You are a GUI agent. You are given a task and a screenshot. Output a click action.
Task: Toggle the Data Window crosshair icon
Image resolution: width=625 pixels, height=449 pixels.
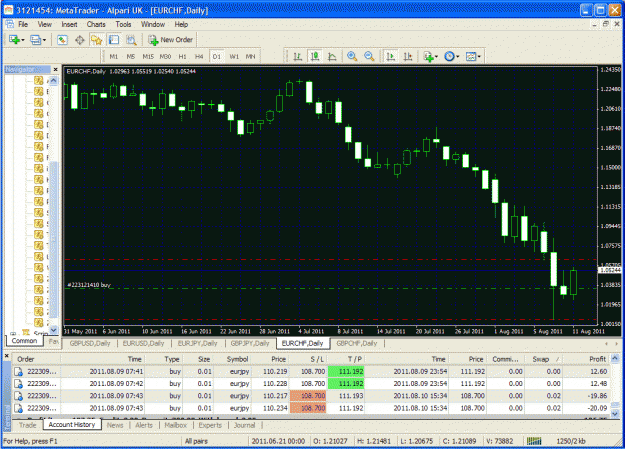tap(80, 40)
